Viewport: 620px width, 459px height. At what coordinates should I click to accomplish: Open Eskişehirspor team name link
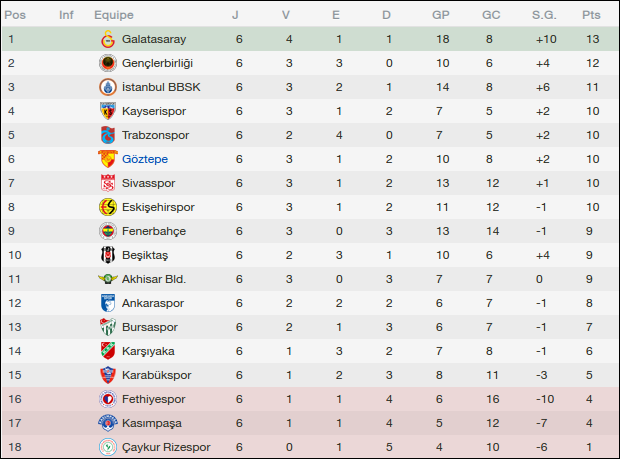(158, 207)
